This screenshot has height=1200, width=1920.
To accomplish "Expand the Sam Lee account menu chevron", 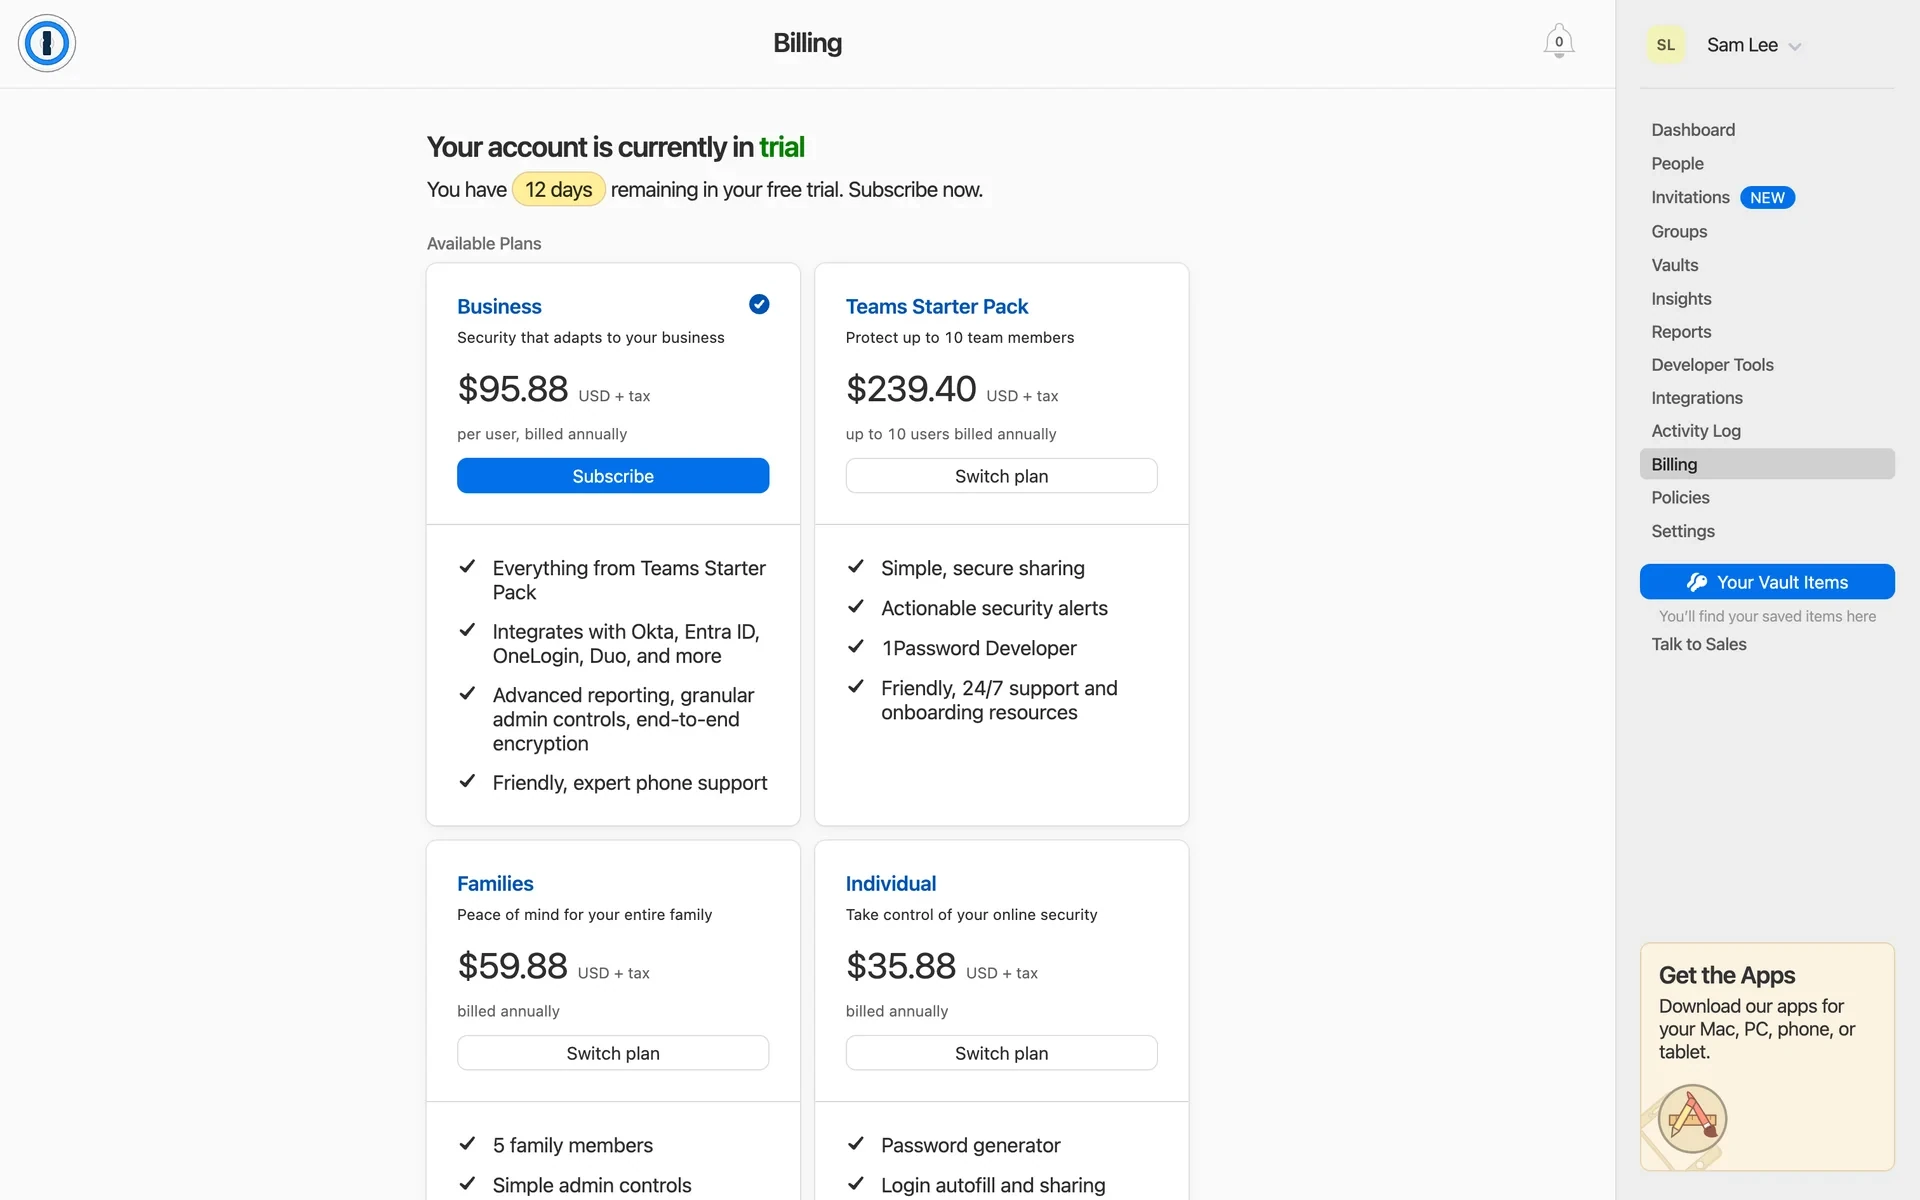I will point(1795,46).
